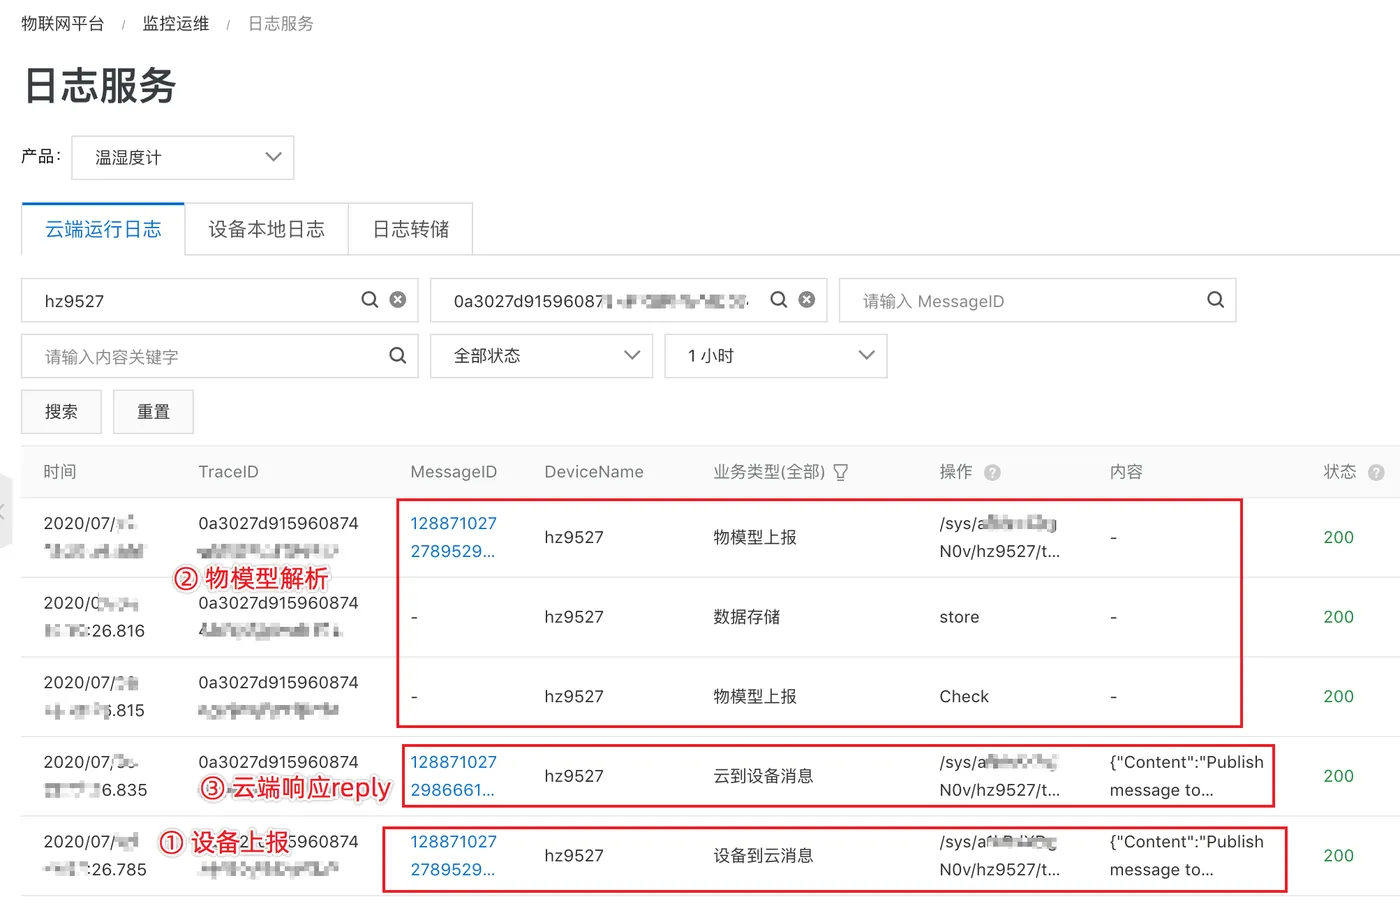Click search icon in TraceID field
Image resolution: width=1400 pixels, height=920 pixels.
pos(779,300)
